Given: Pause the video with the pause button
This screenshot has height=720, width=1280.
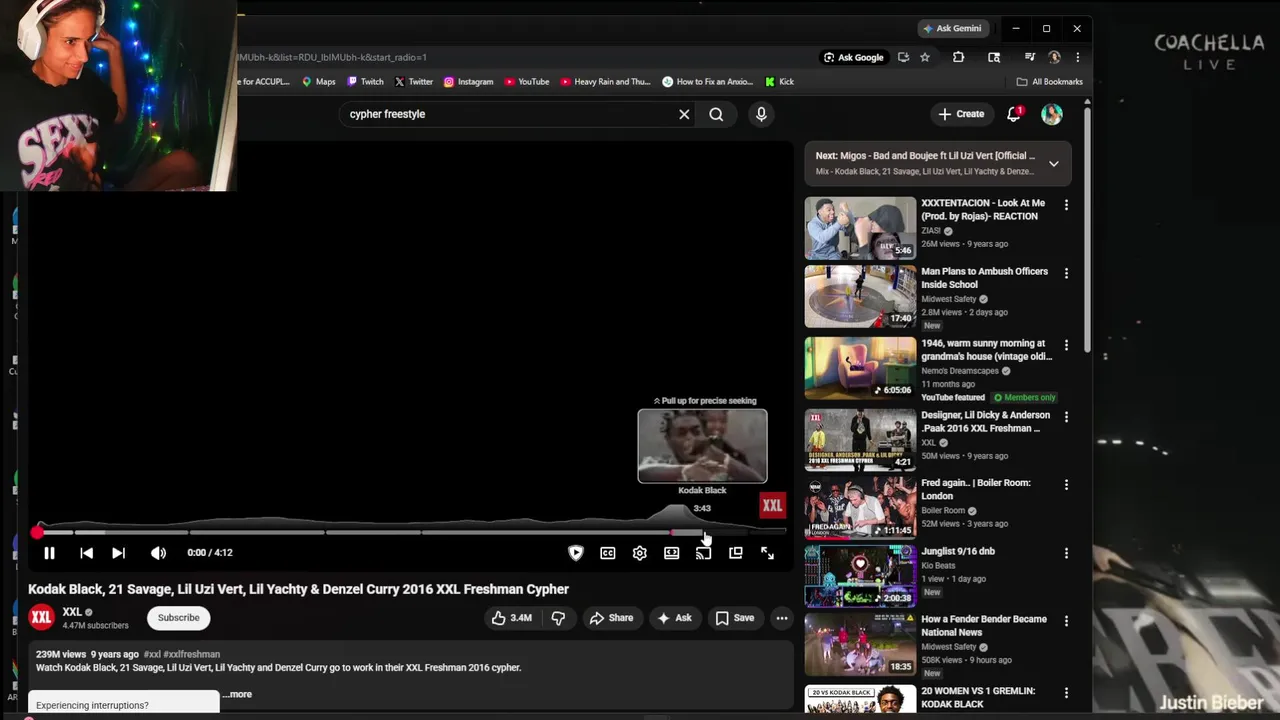Looking at the screenshot, I should tap(49, 553).
